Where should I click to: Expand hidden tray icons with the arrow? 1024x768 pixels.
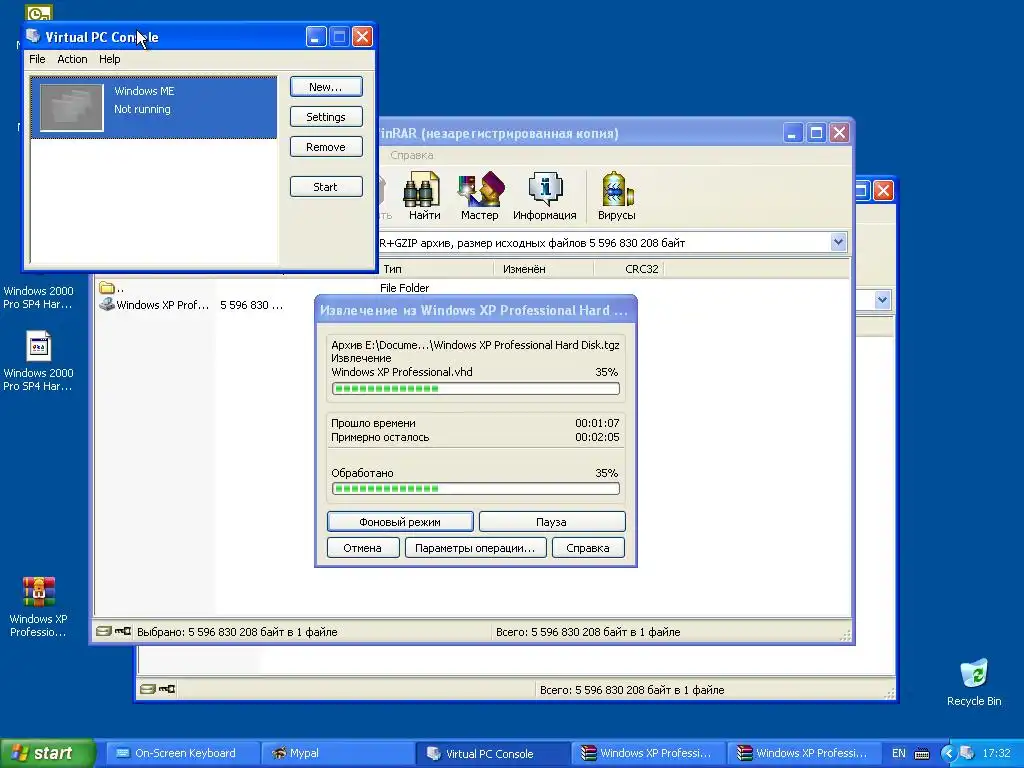click(948, 754)
